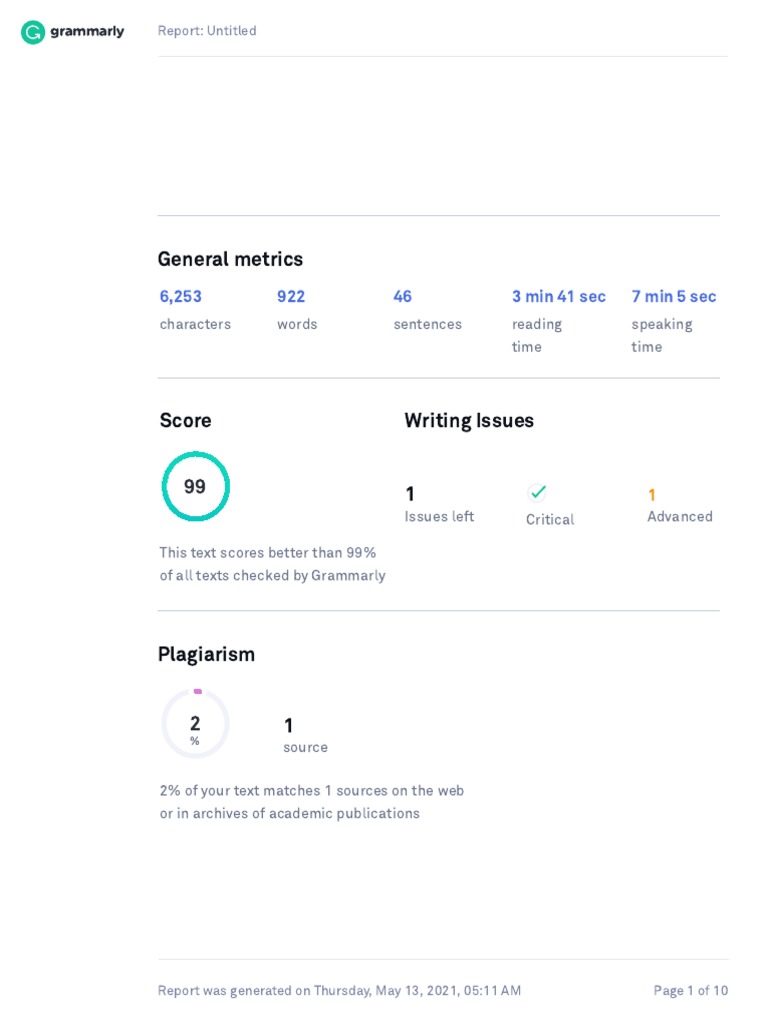
Task: Click the Plagiarism section heading
Action: [x=206, y=654]
